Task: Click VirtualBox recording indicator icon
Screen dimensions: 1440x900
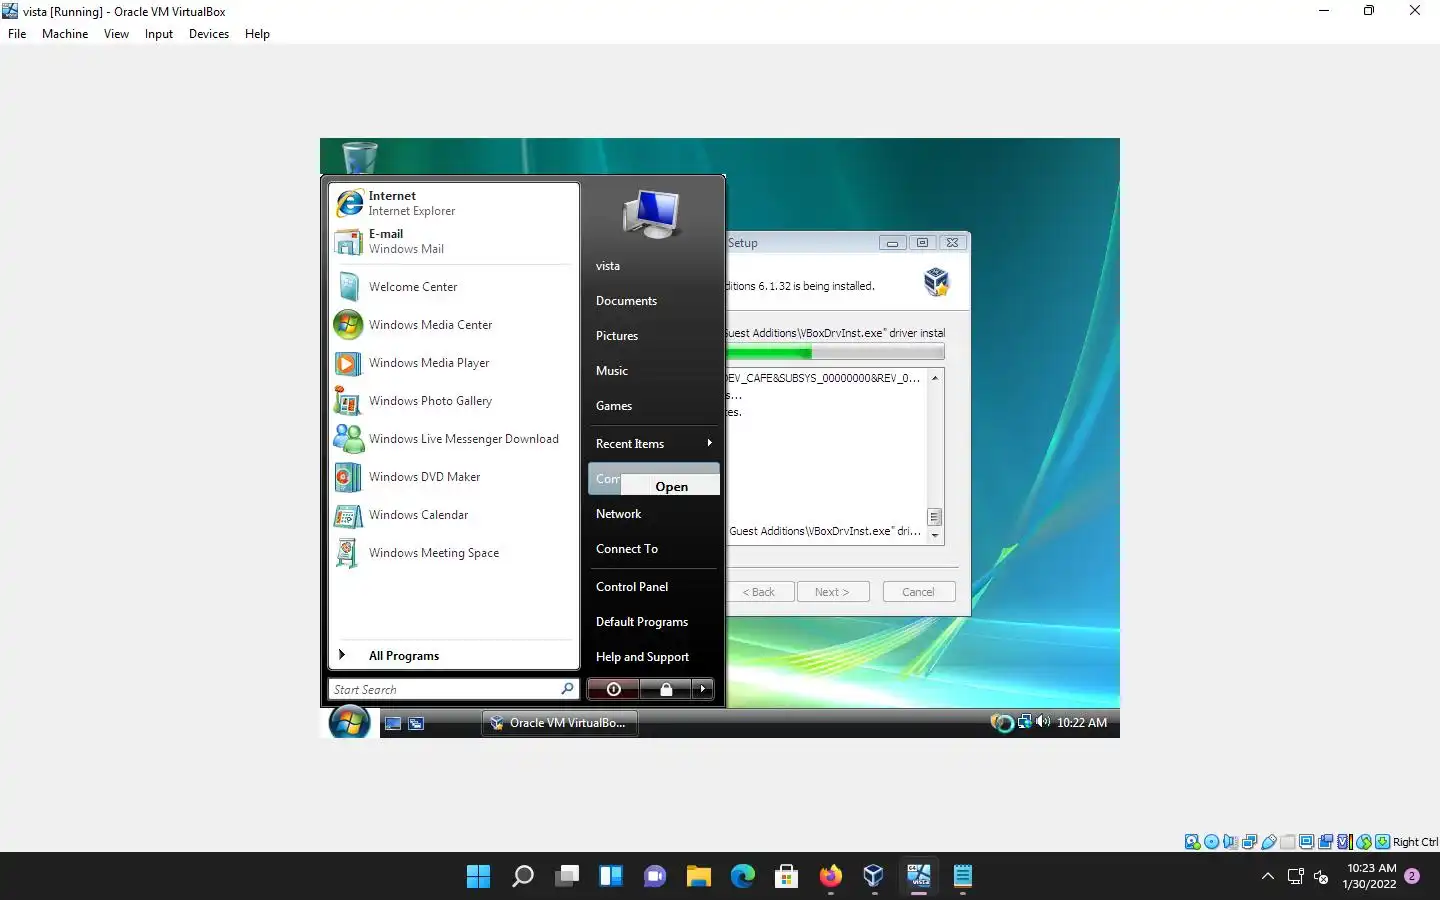Action: (1325, 842)
